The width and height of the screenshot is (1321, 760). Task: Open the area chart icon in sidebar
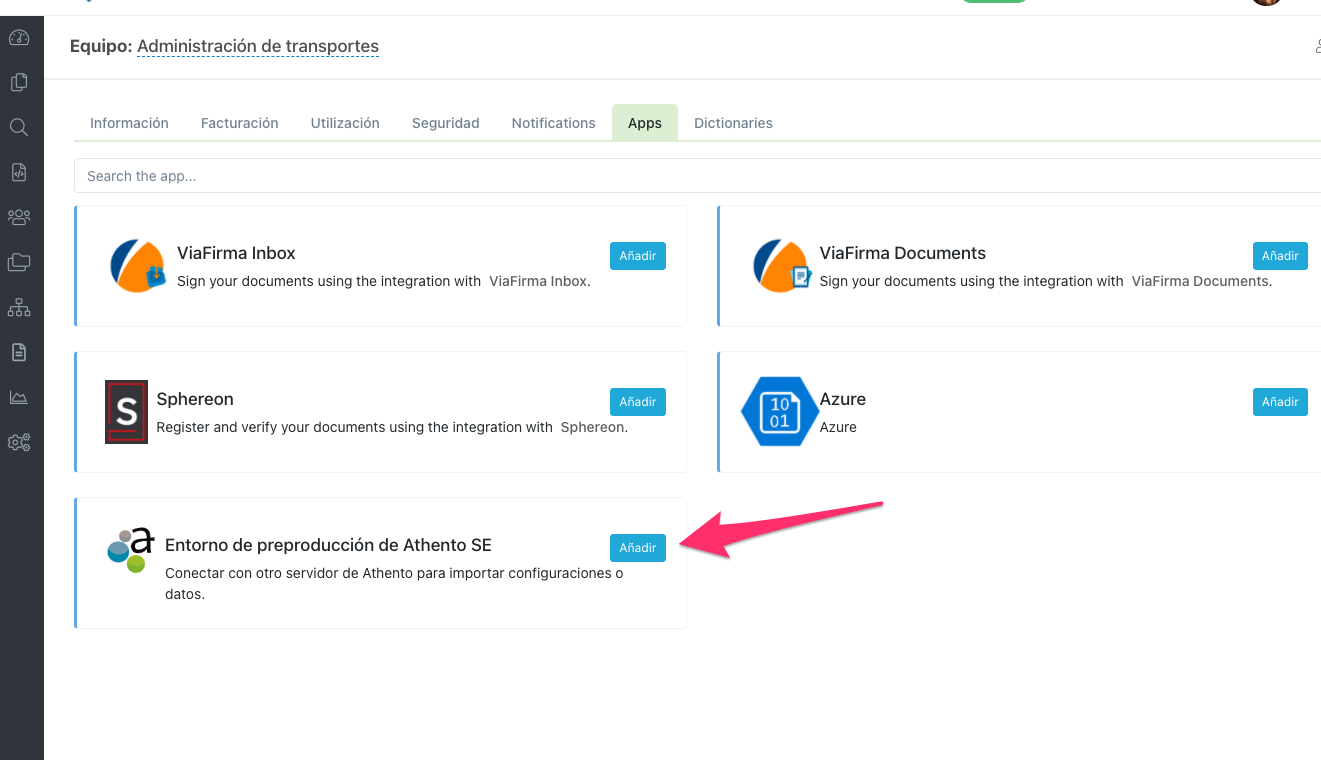pos(19,397)
